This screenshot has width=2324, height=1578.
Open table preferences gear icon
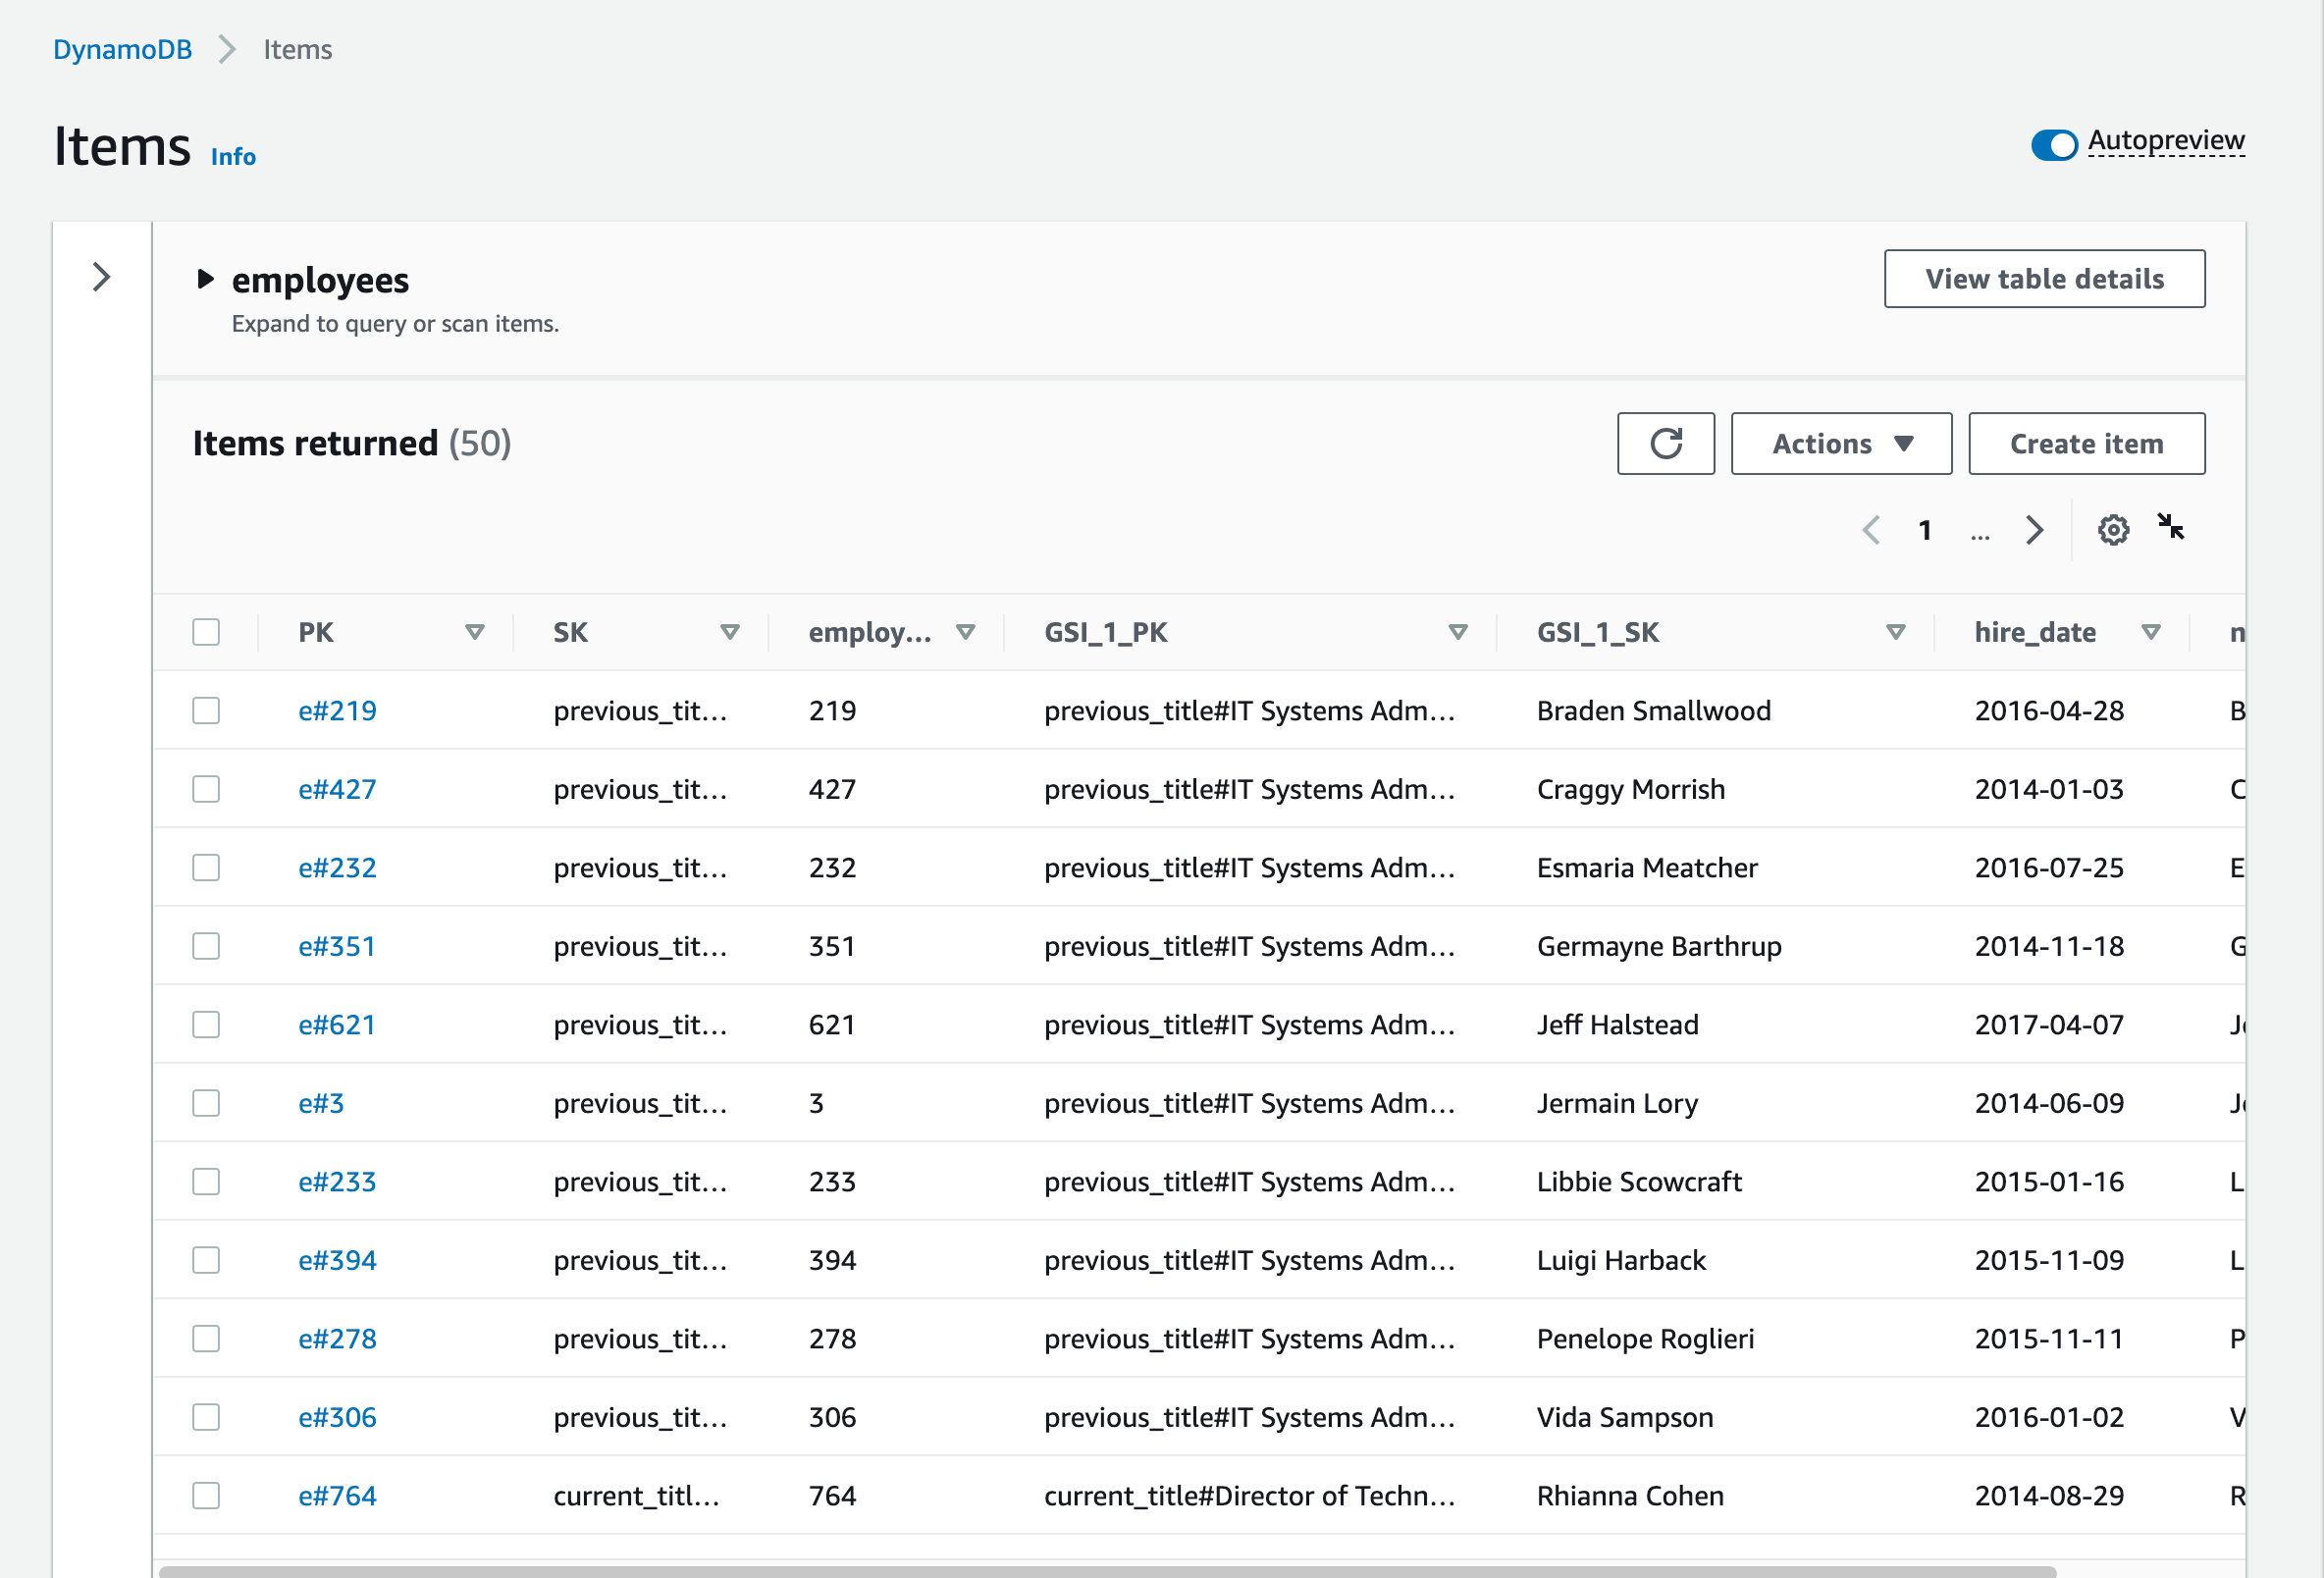pos(2112,529)
